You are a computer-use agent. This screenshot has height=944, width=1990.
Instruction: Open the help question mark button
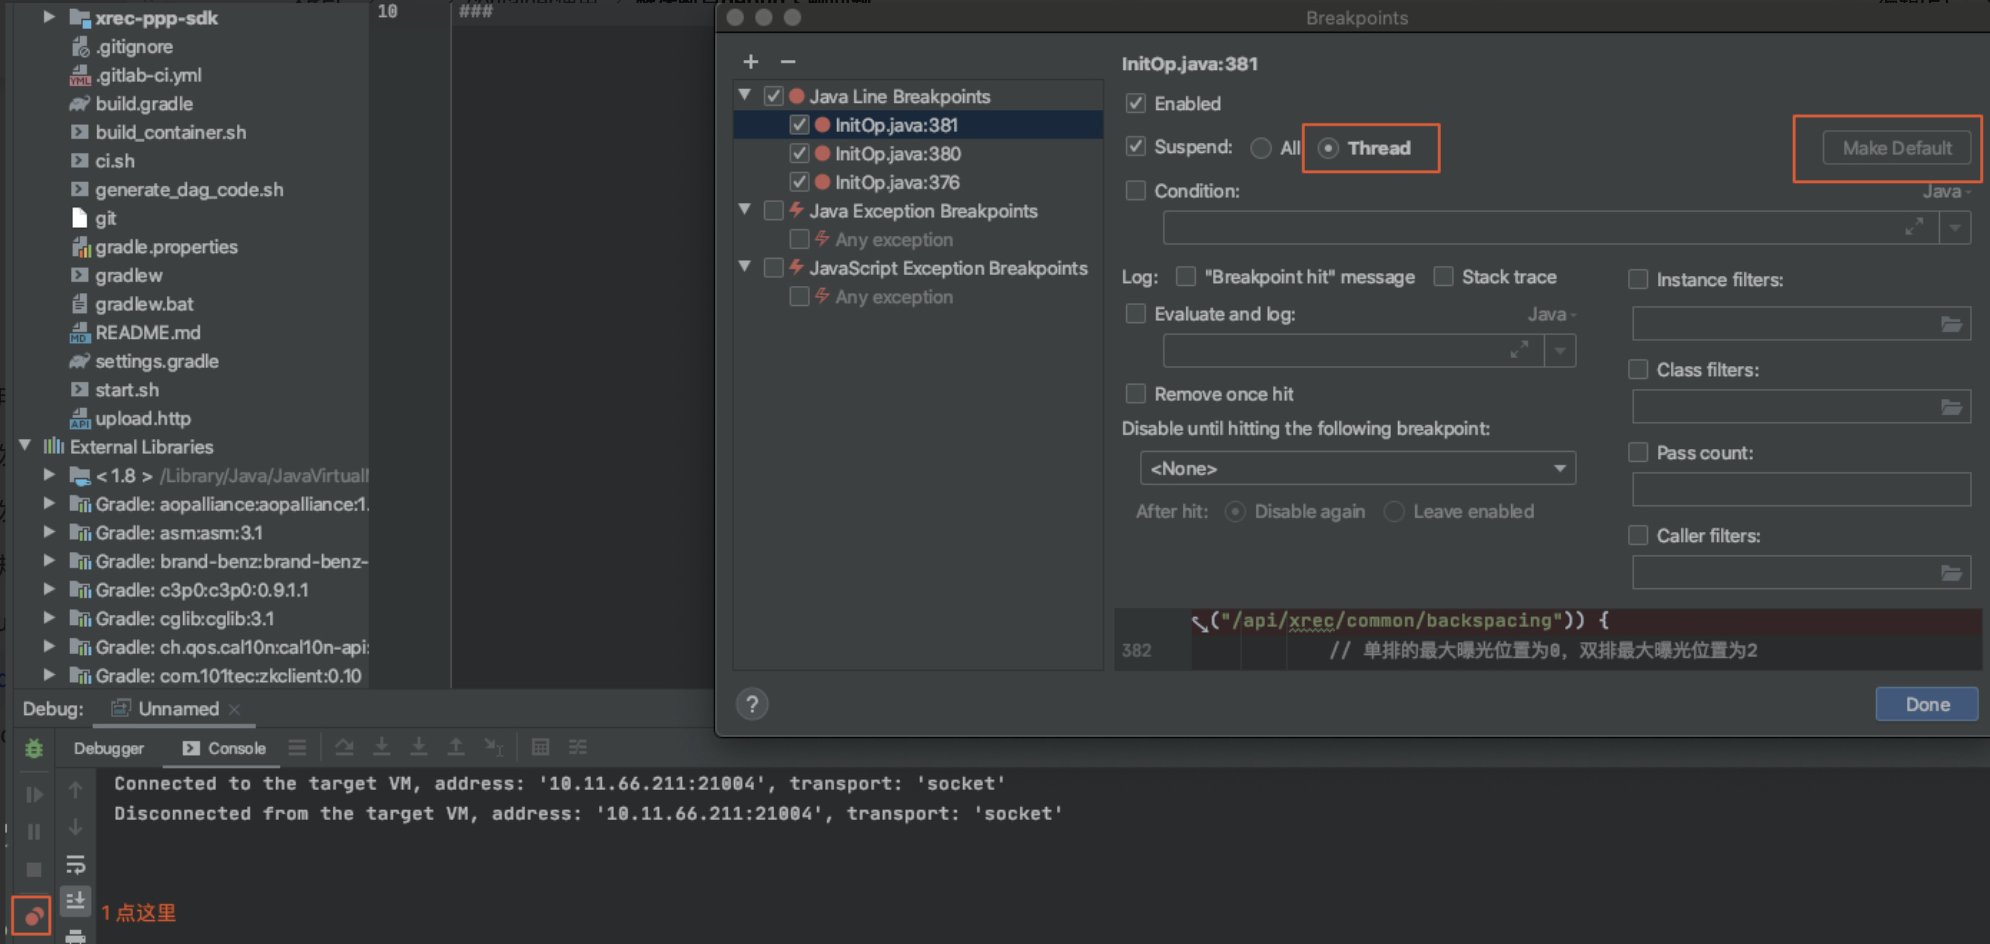click(752, 704)
